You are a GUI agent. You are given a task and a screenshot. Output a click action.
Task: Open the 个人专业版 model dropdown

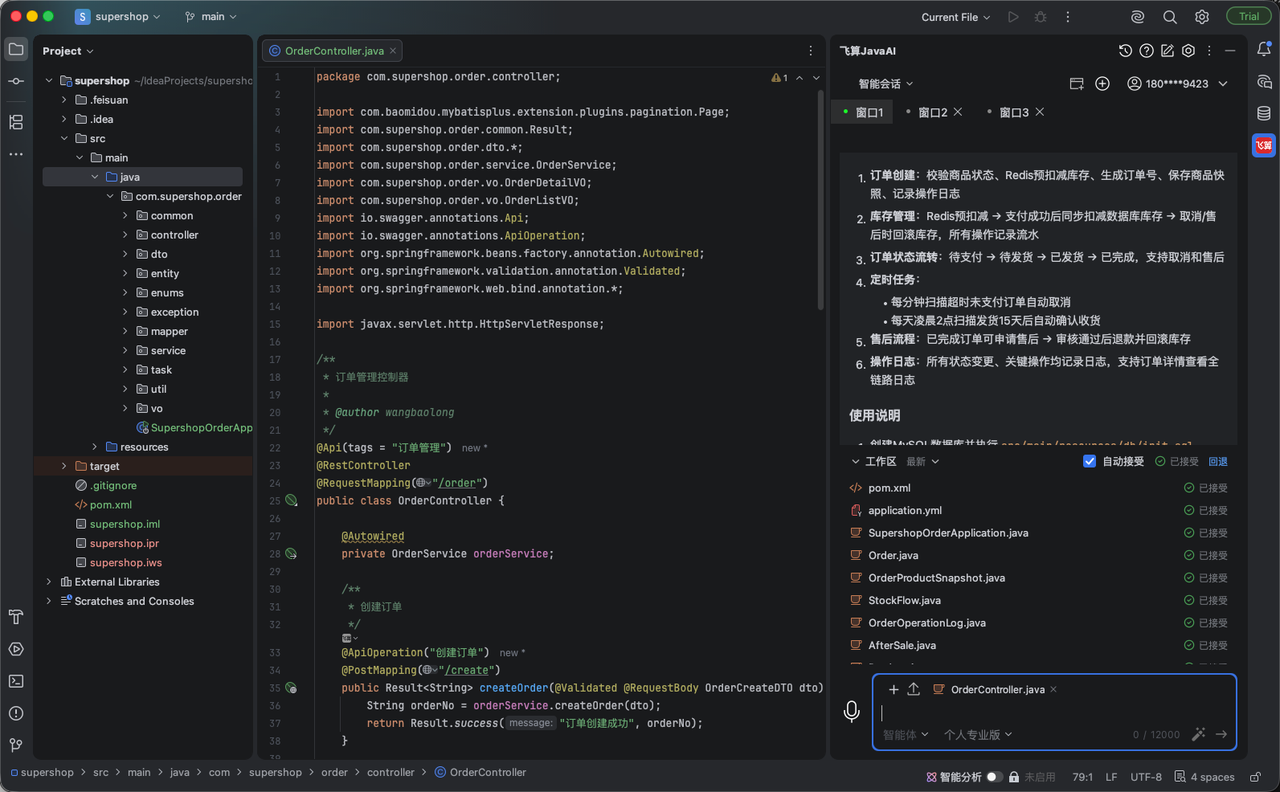978,734
